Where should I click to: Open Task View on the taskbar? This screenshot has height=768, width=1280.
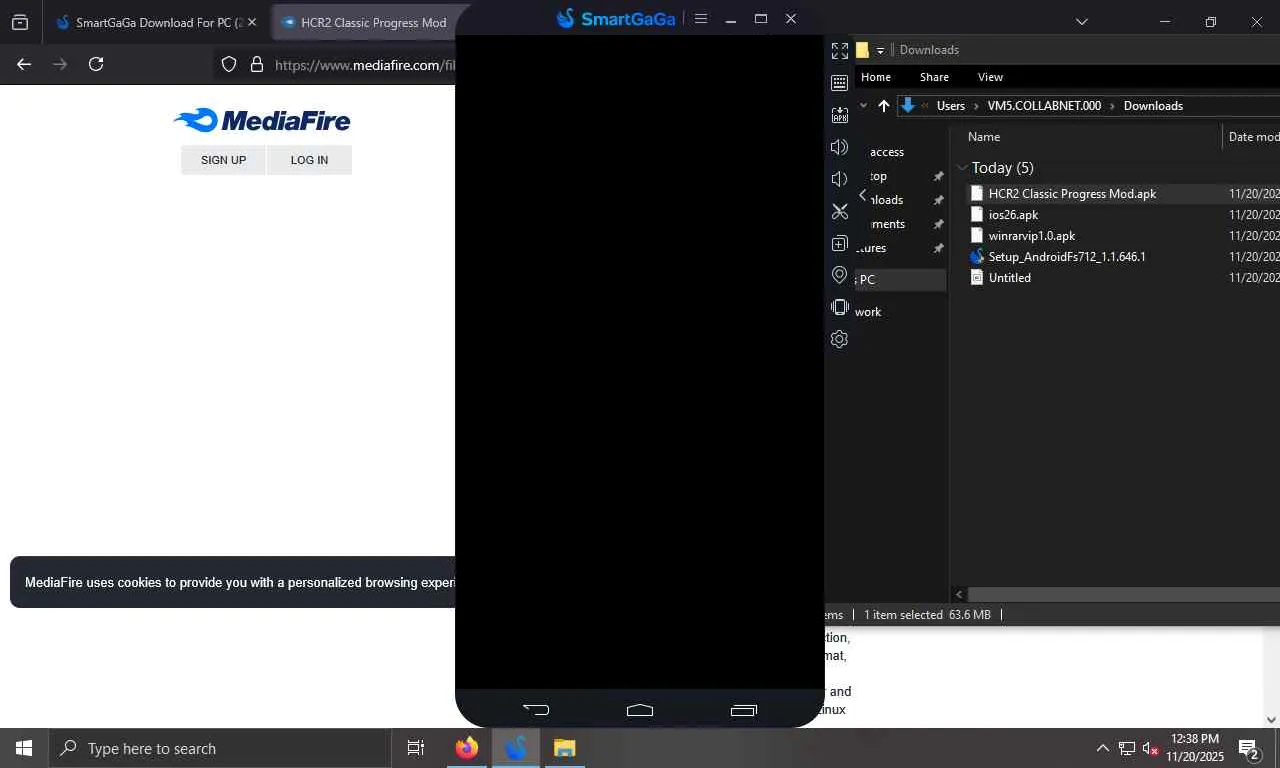(416, 748)
